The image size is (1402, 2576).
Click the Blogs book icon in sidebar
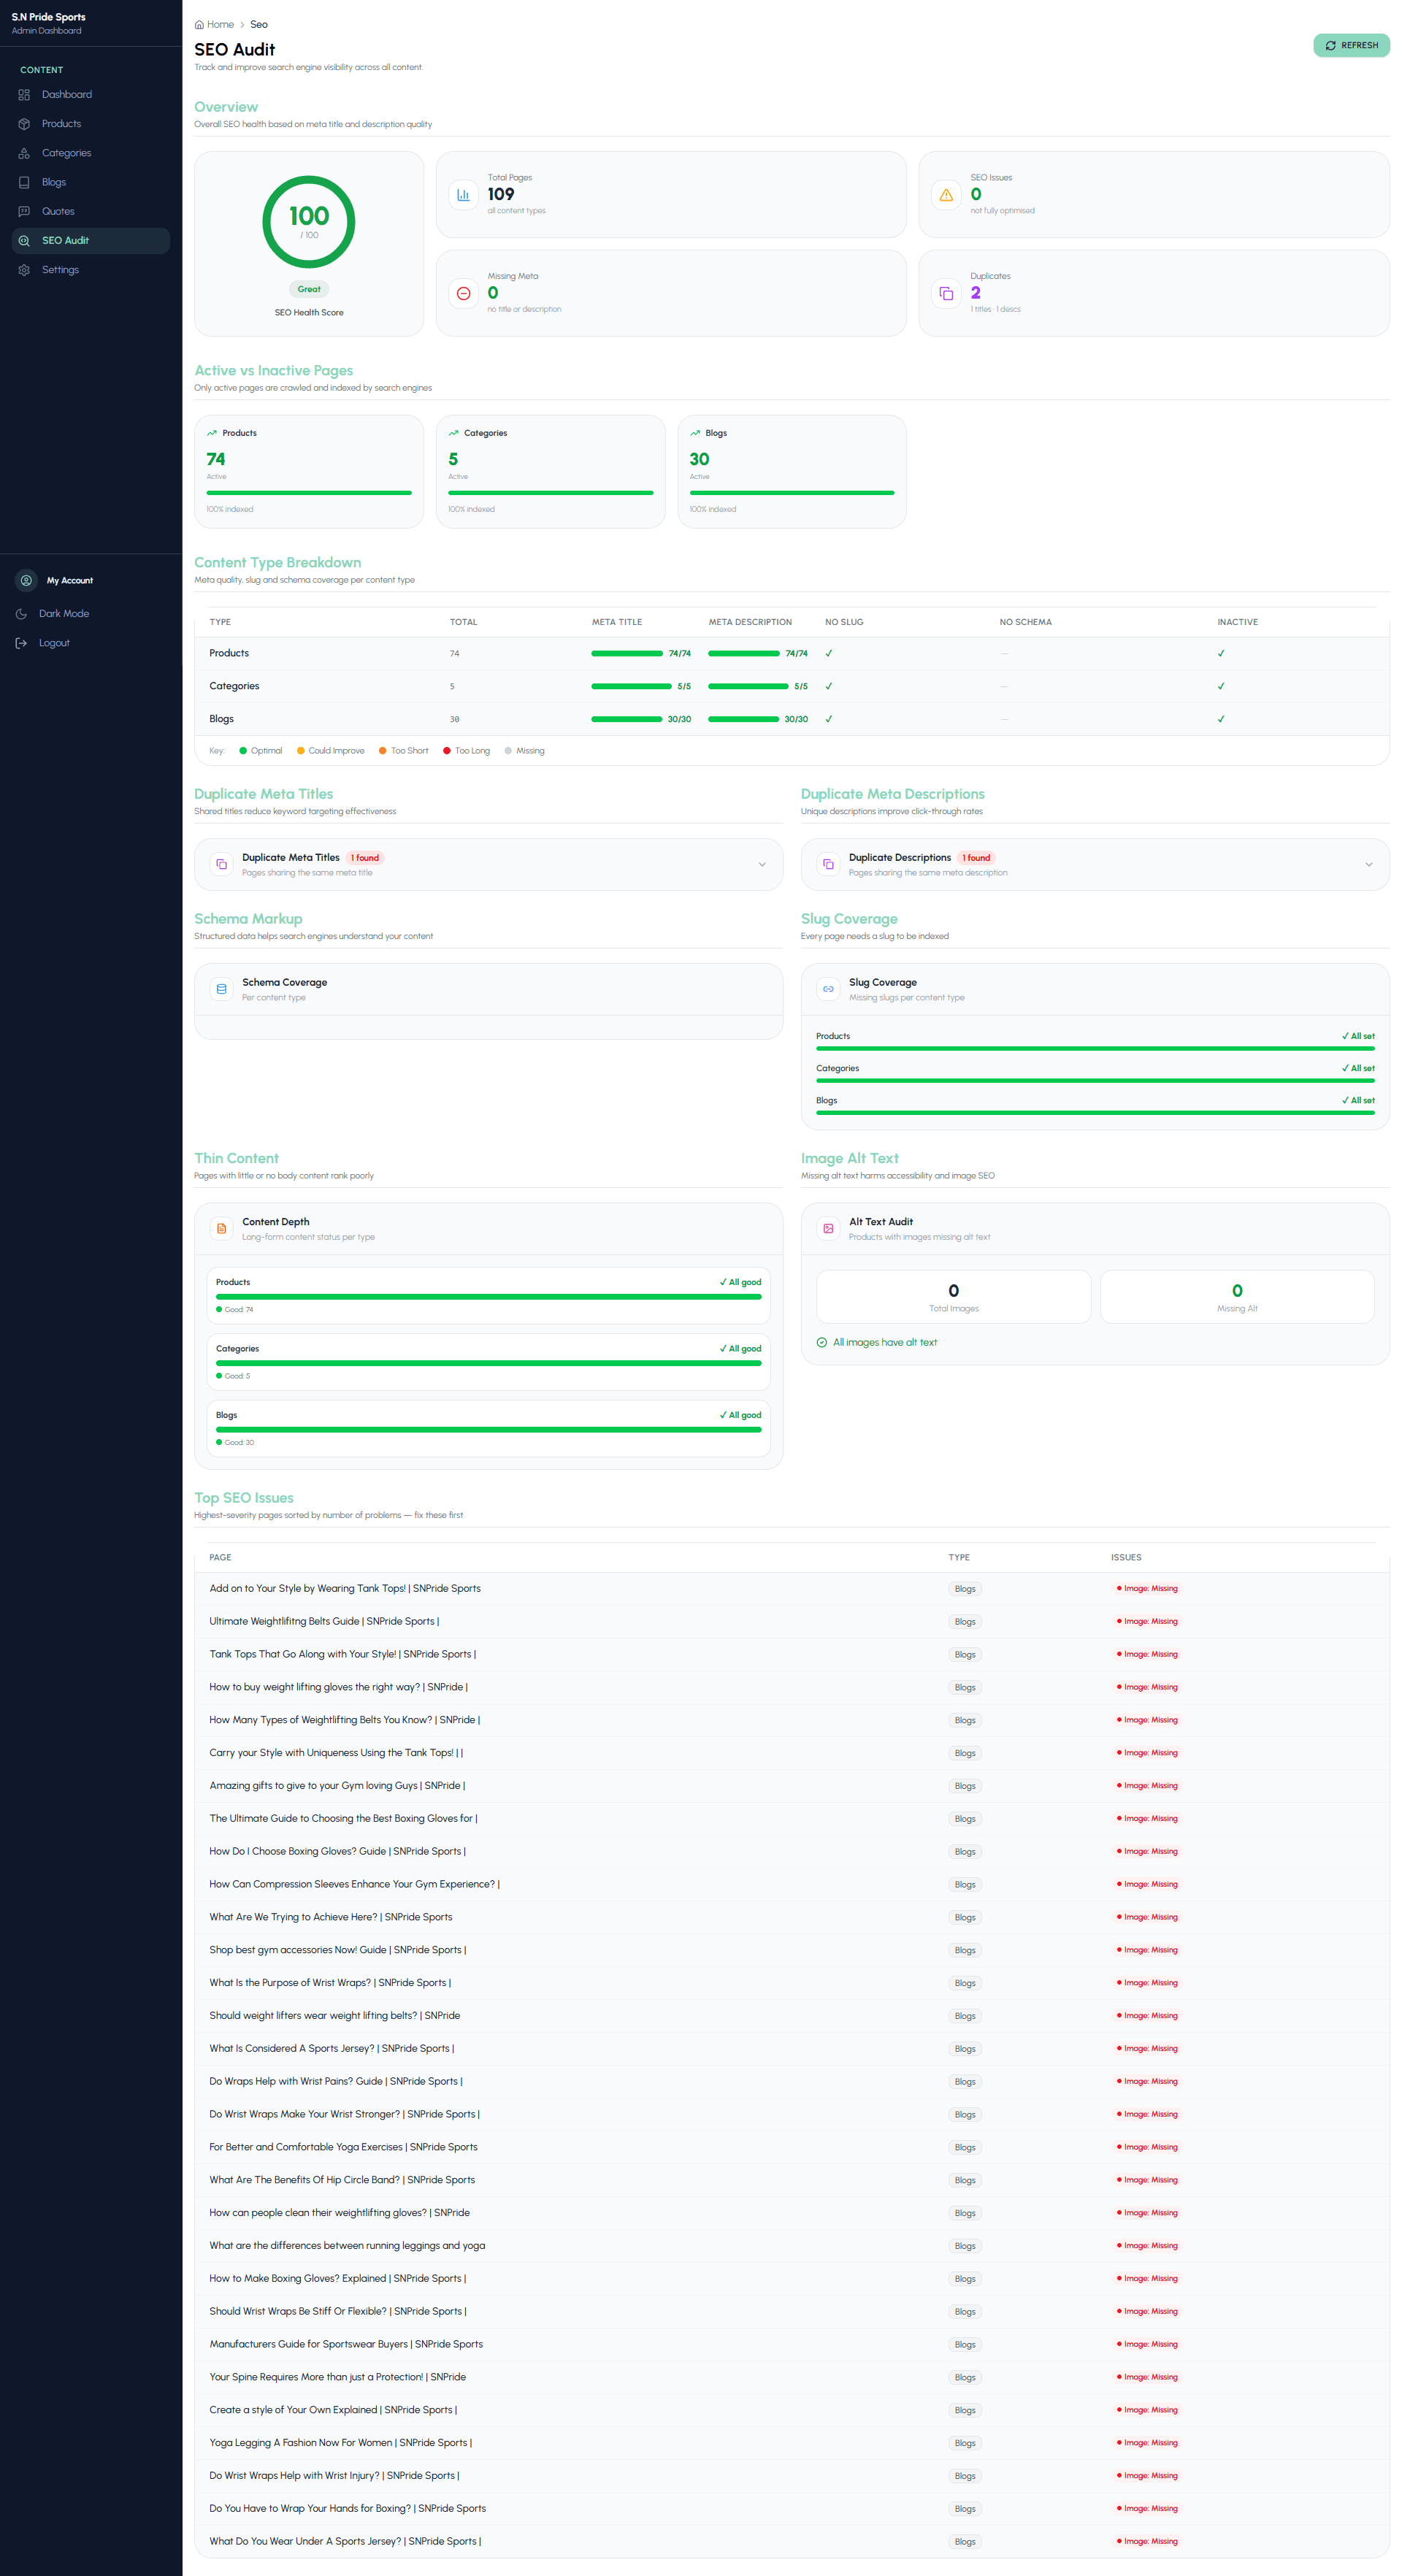tap(24, 182)
